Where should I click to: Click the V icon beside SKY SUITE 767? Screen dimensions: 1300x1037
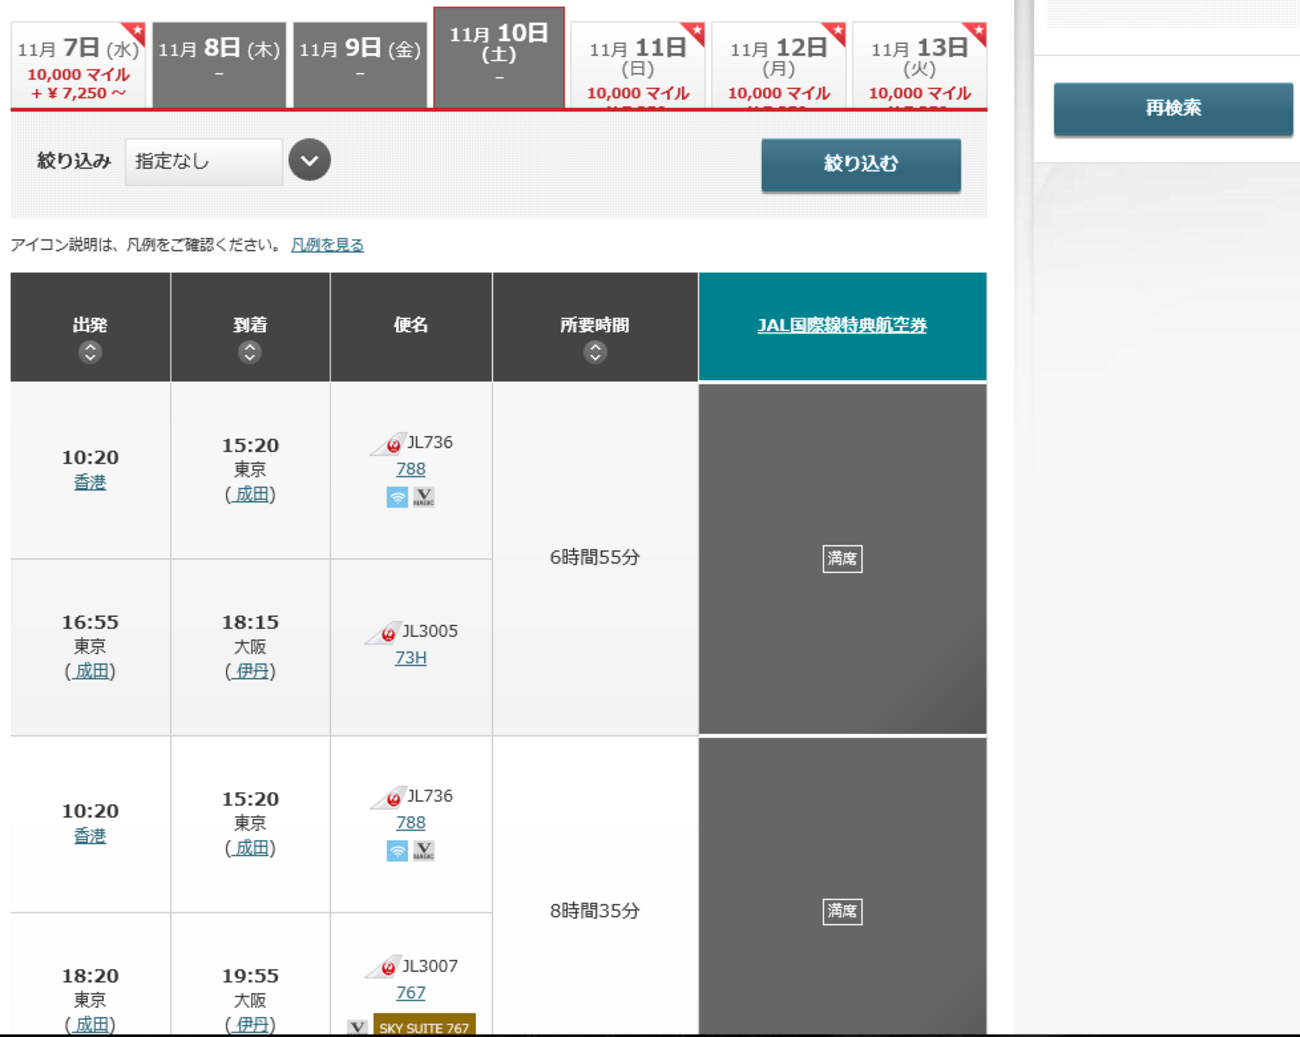(x=358, y=1027)
